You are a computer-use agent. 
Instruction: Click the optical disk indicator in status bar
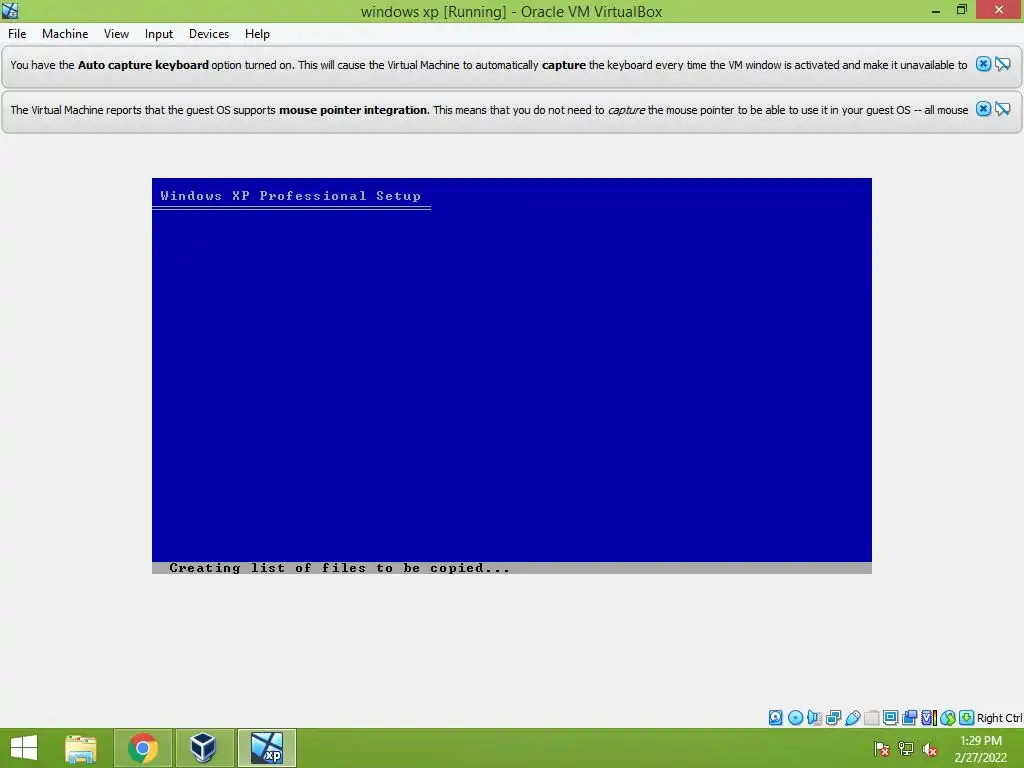795,718
